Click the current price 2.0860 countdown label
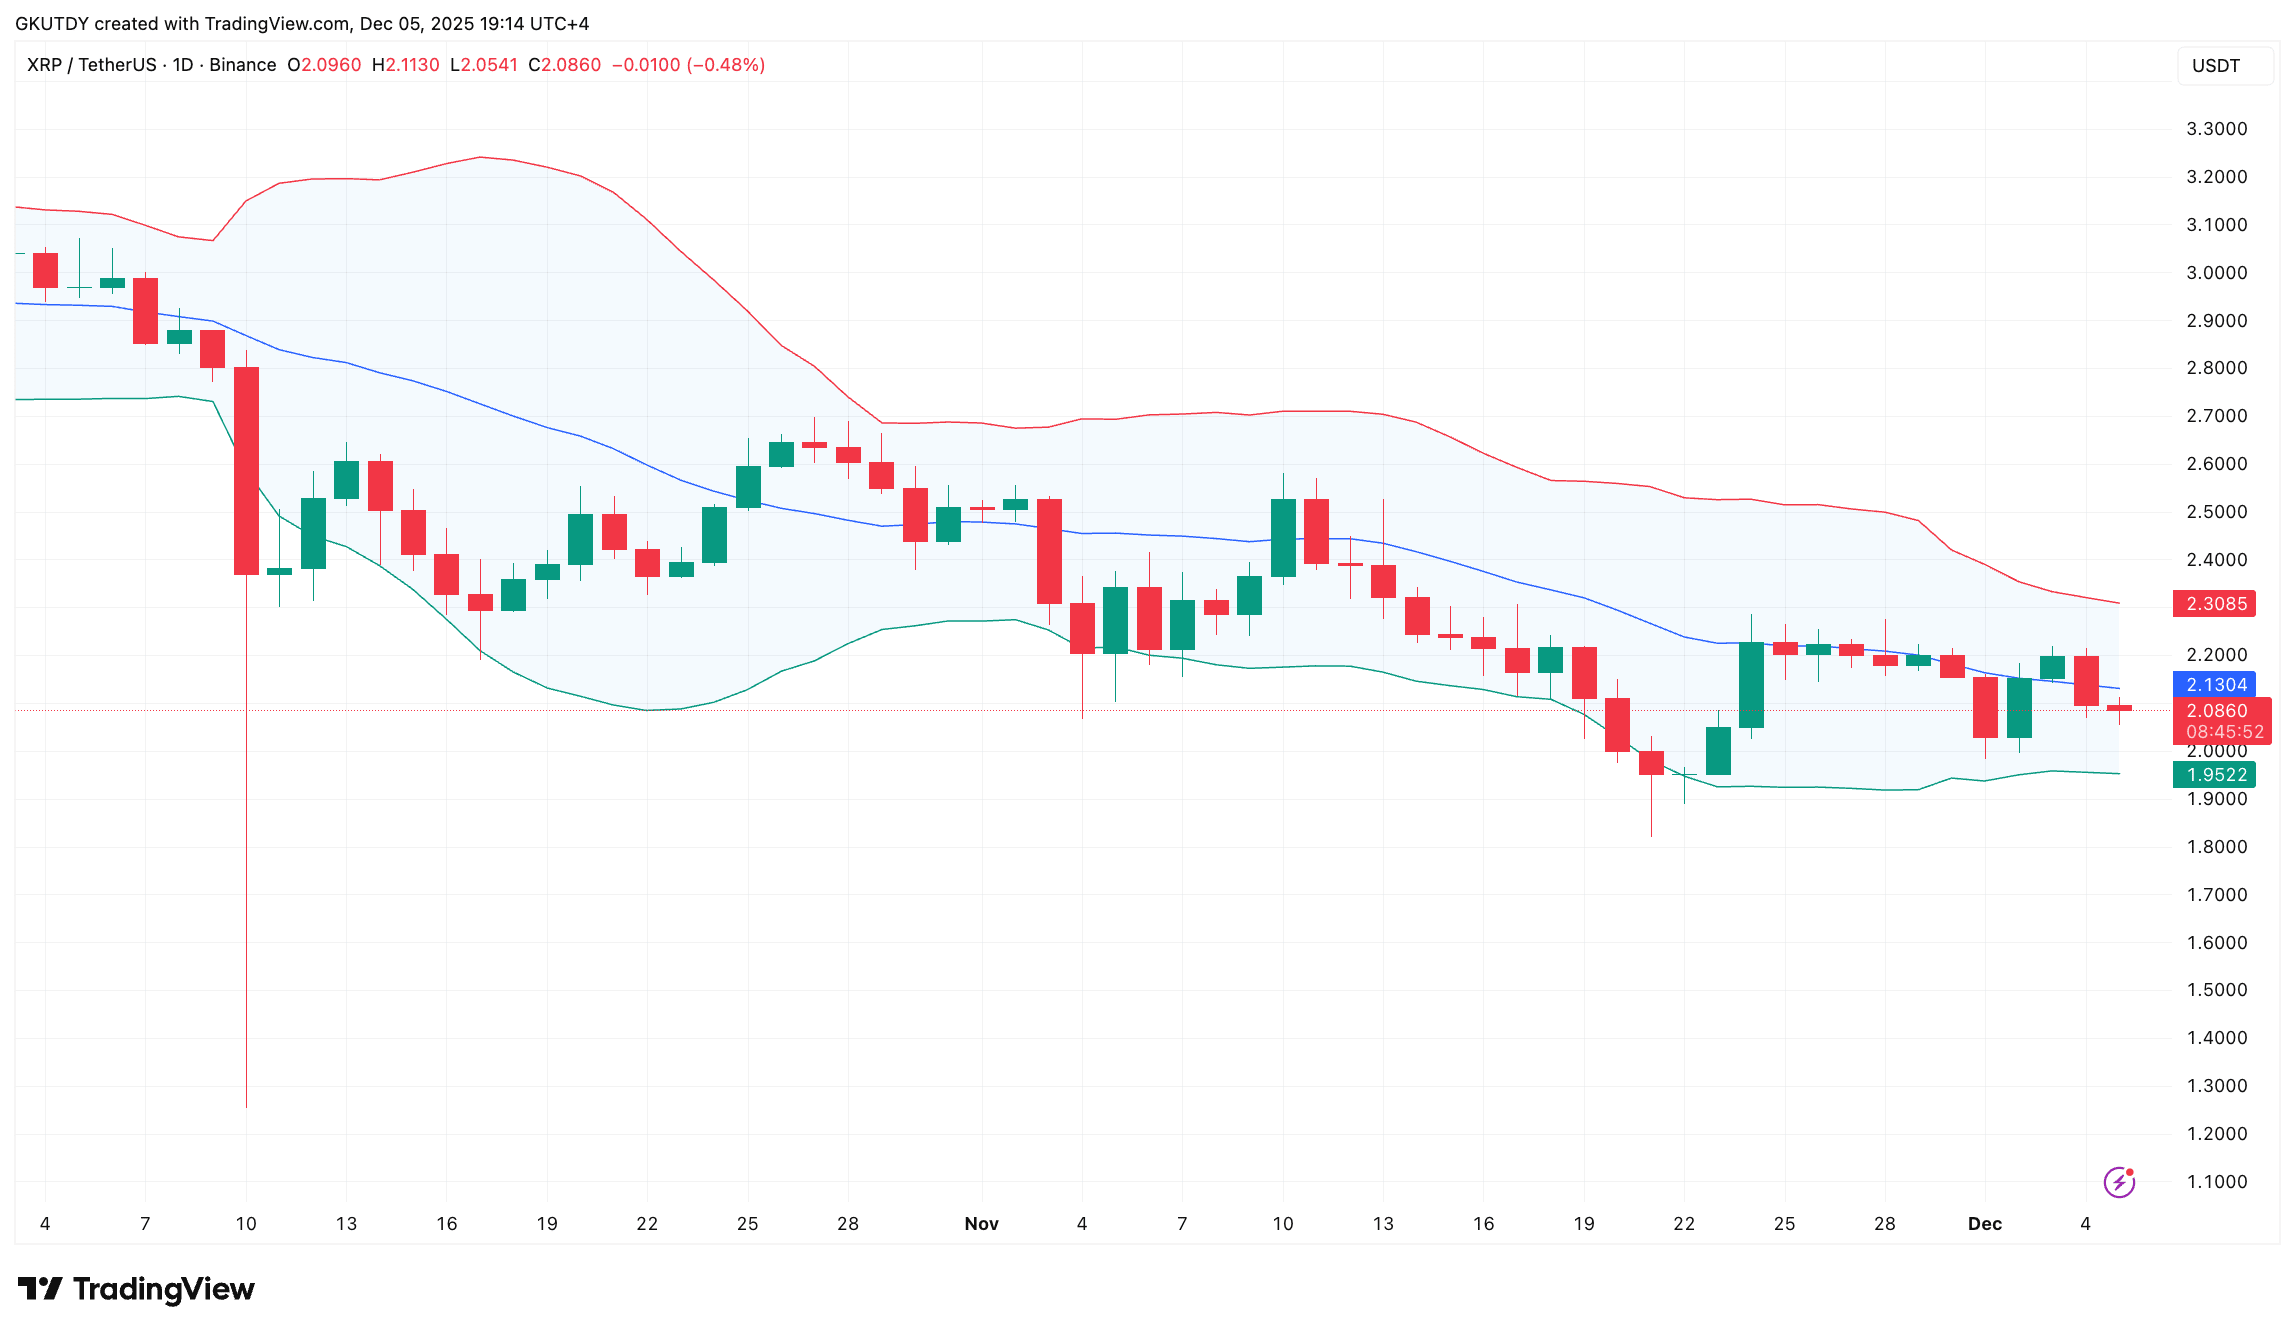 [x=2221, y=721]
